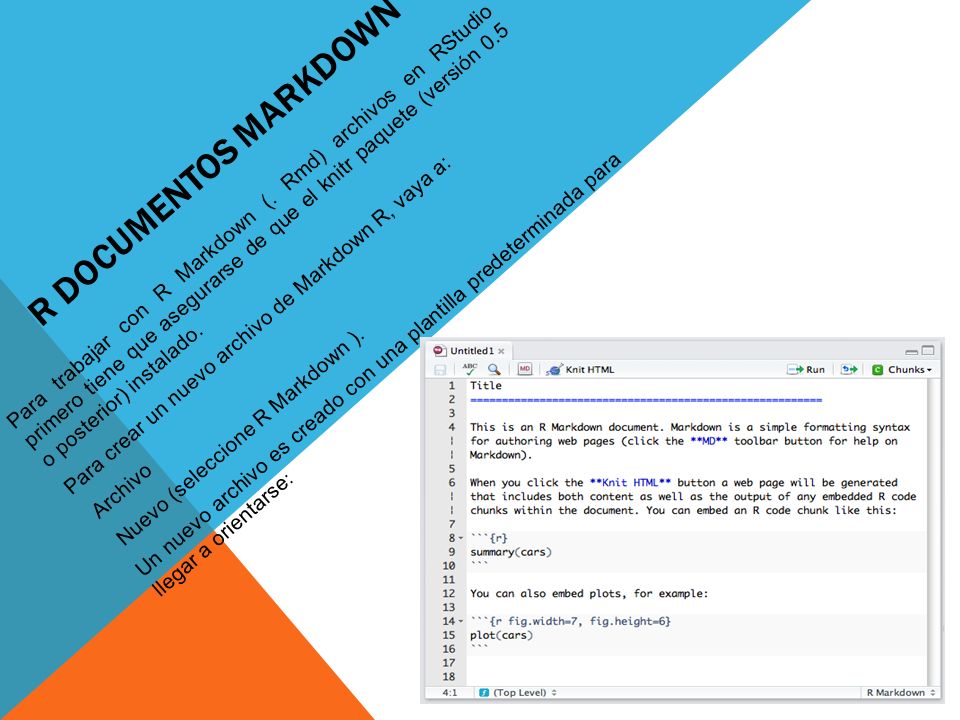
Task: Click line number 18 in gutter
Action: [449, 677]
